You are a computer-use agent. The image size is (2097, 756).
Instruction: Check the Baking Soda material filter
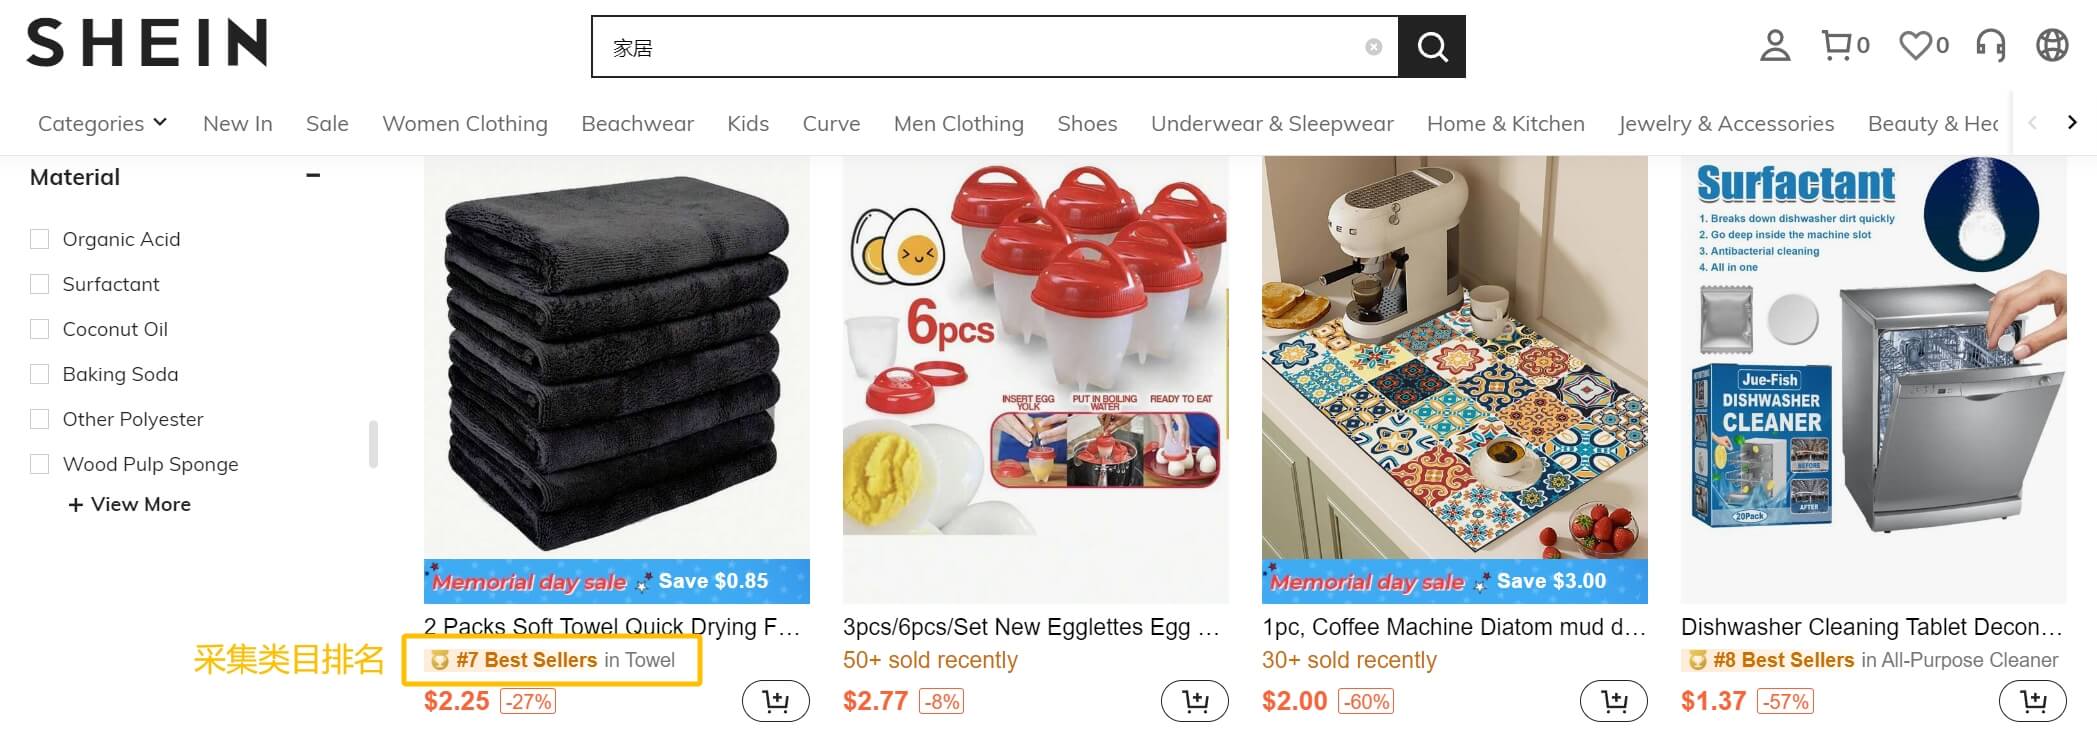(40, 374)
